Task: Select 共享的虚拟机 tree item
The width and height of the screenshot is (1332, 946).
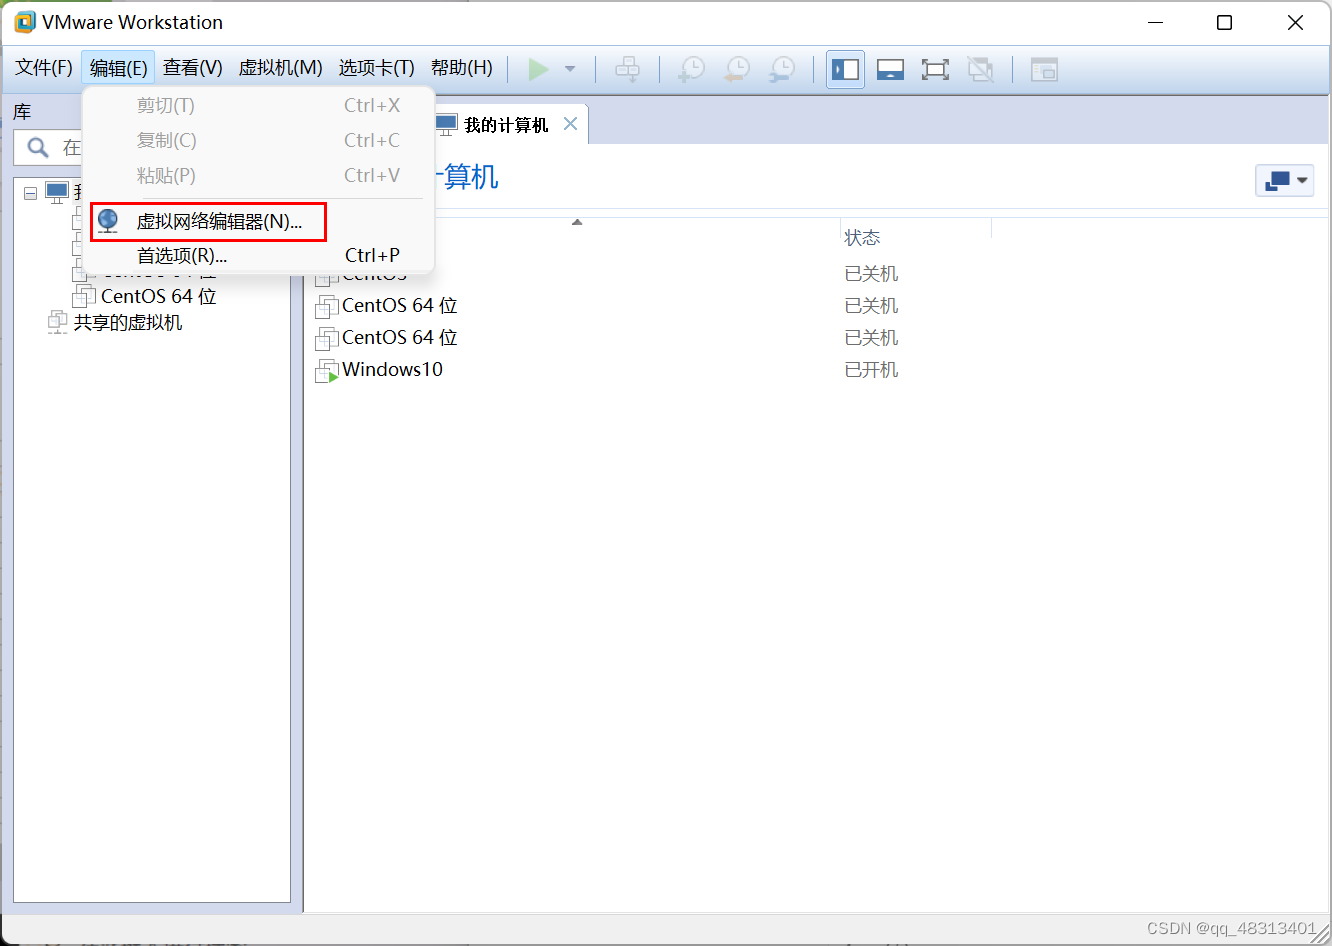Action: click(128, 322)
